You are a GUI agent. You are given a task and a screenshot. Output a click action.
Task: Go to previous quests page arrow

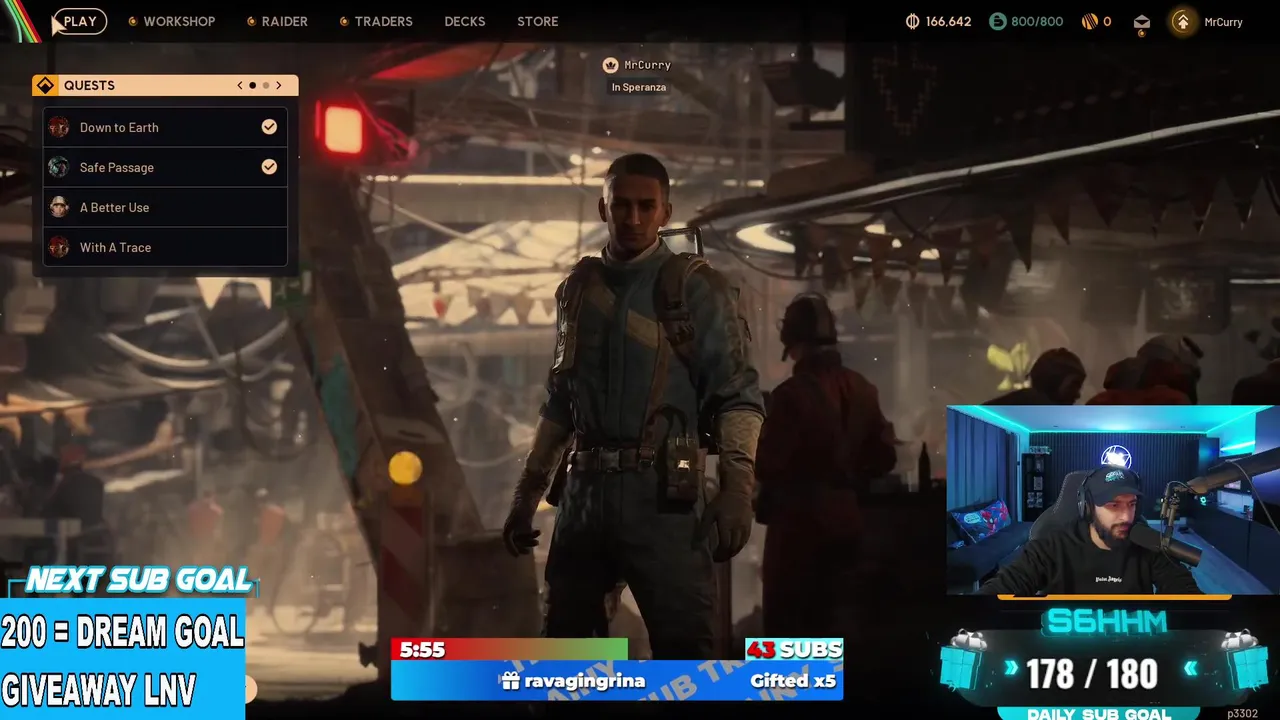[240, 85]
